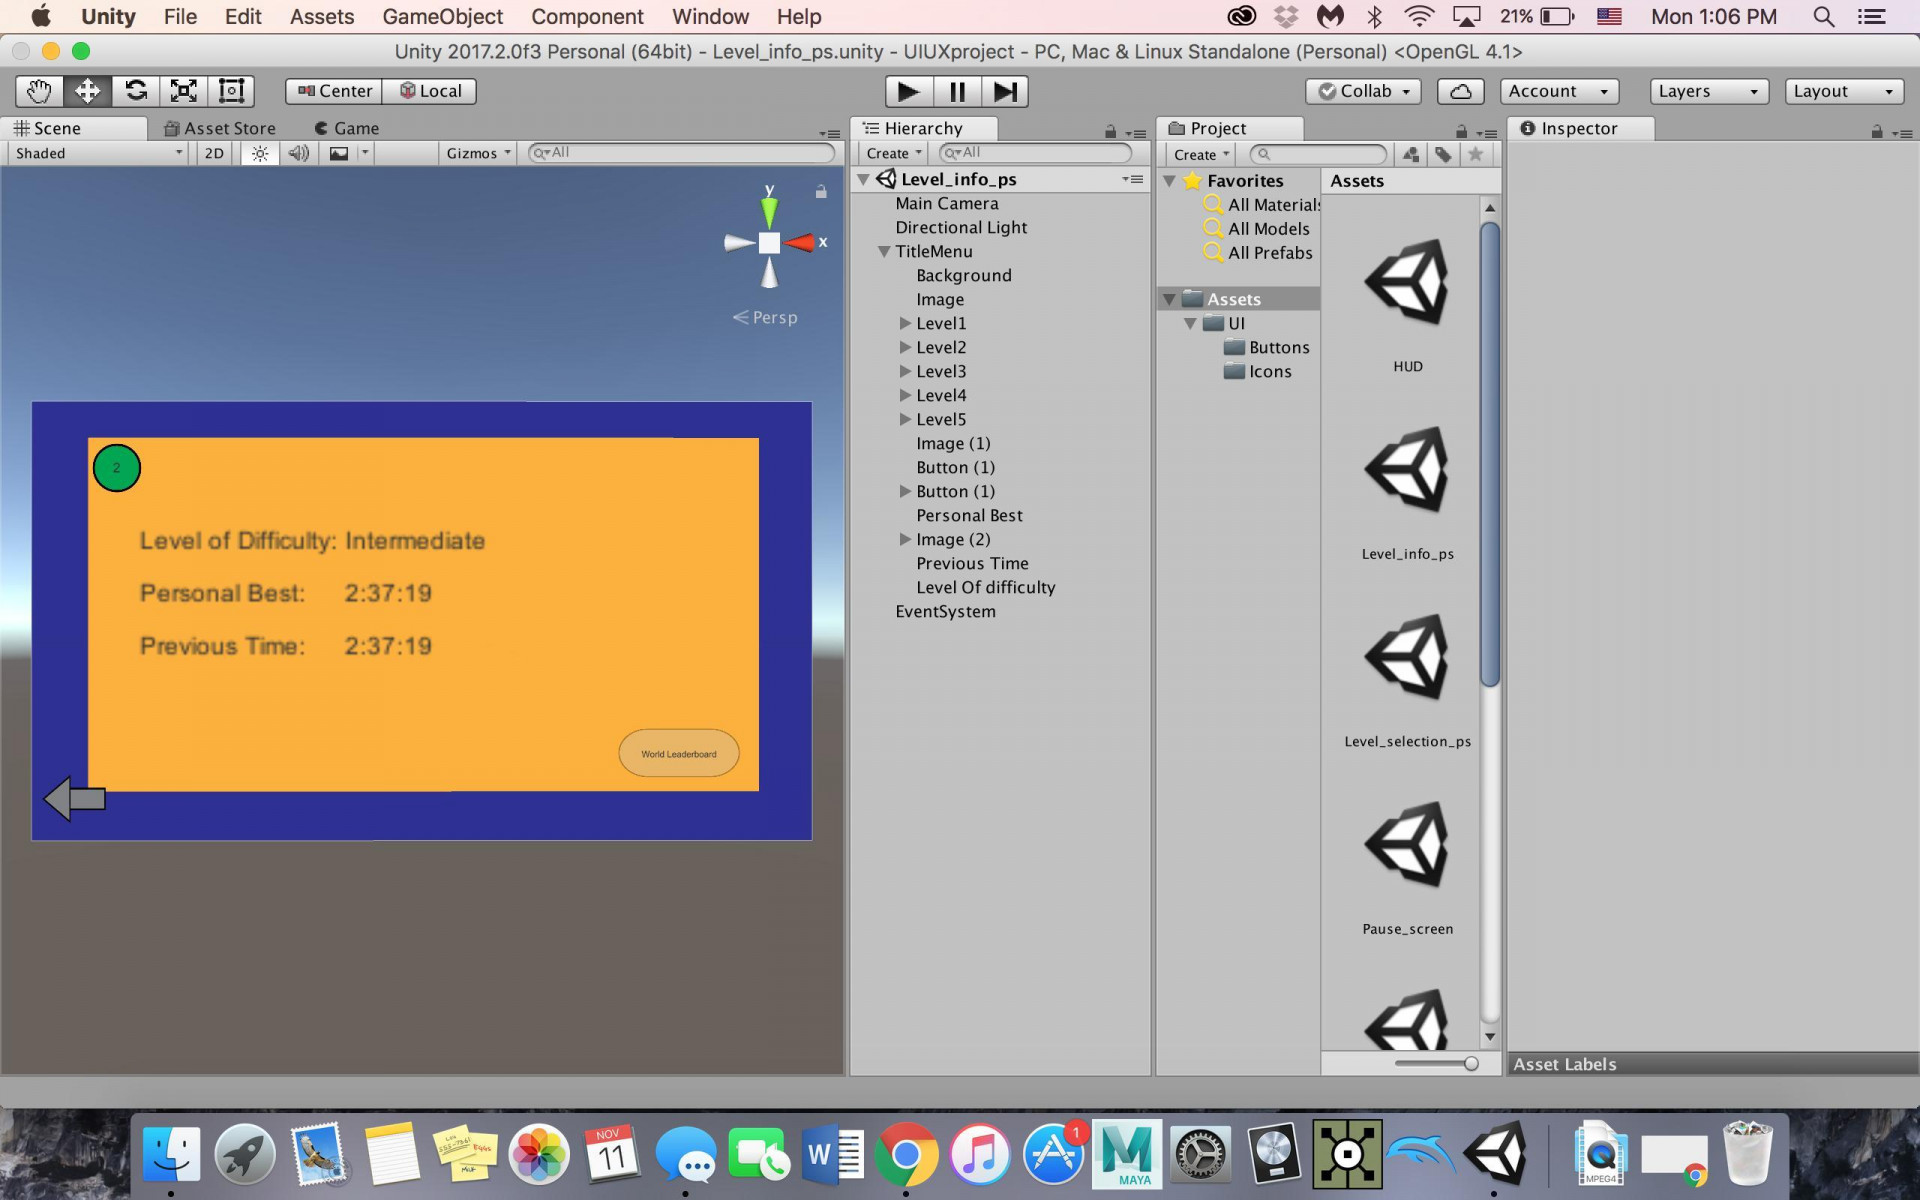Toggle 2D view mode
Screen dimensions: 1920x1200
point(214,153)
